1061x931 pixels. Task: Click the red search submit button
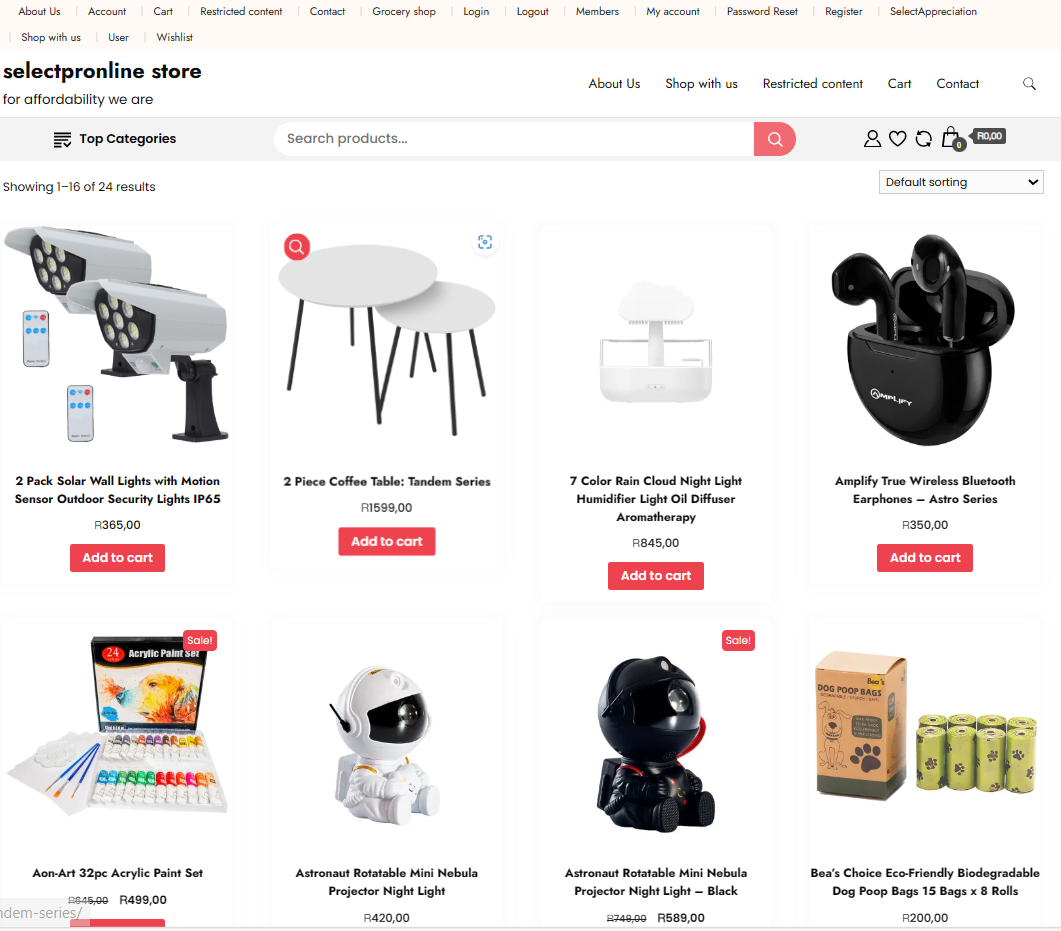(774, 139)
